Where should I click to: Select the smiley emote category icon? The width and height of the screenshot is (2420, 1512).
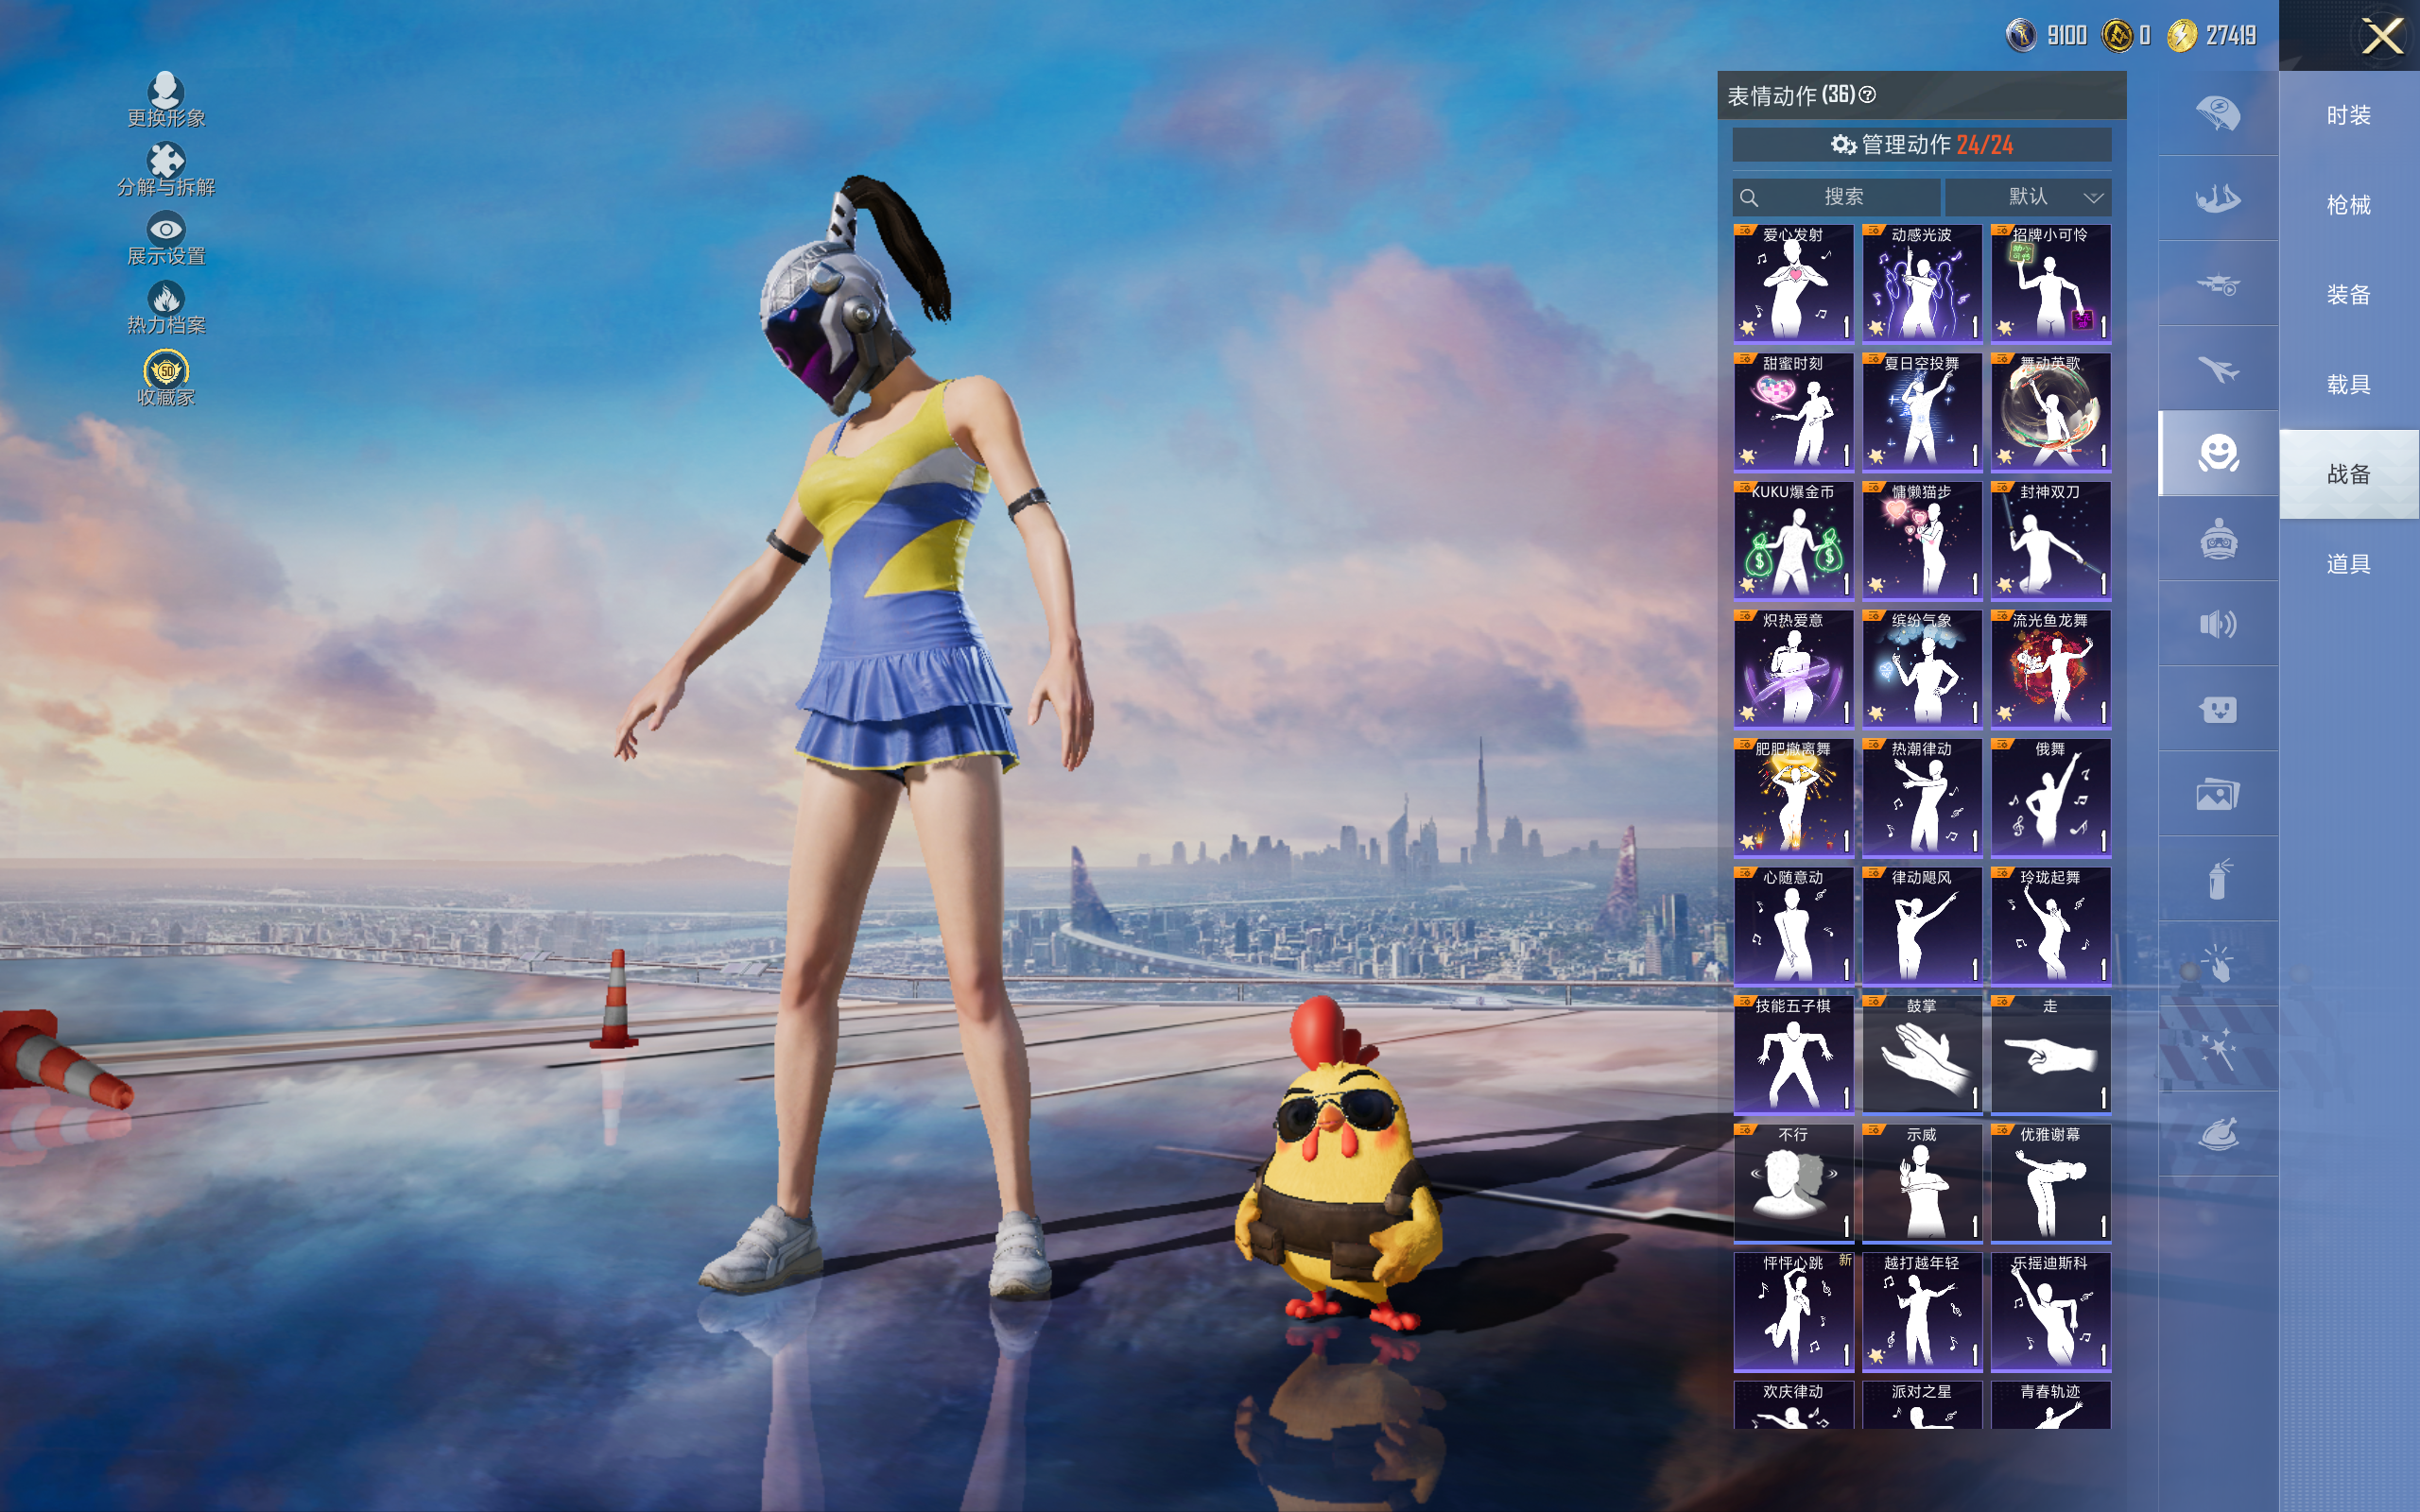pos(2218,453)
